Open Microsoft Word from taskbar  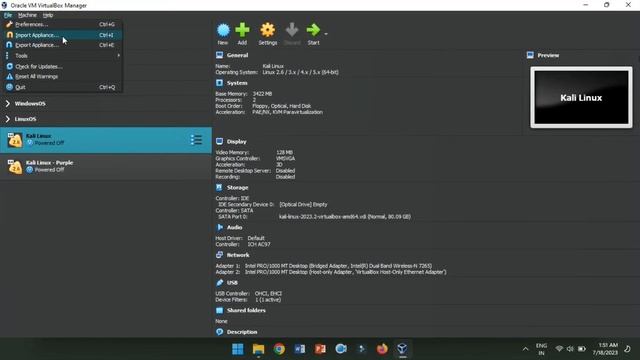pos(300,349)
